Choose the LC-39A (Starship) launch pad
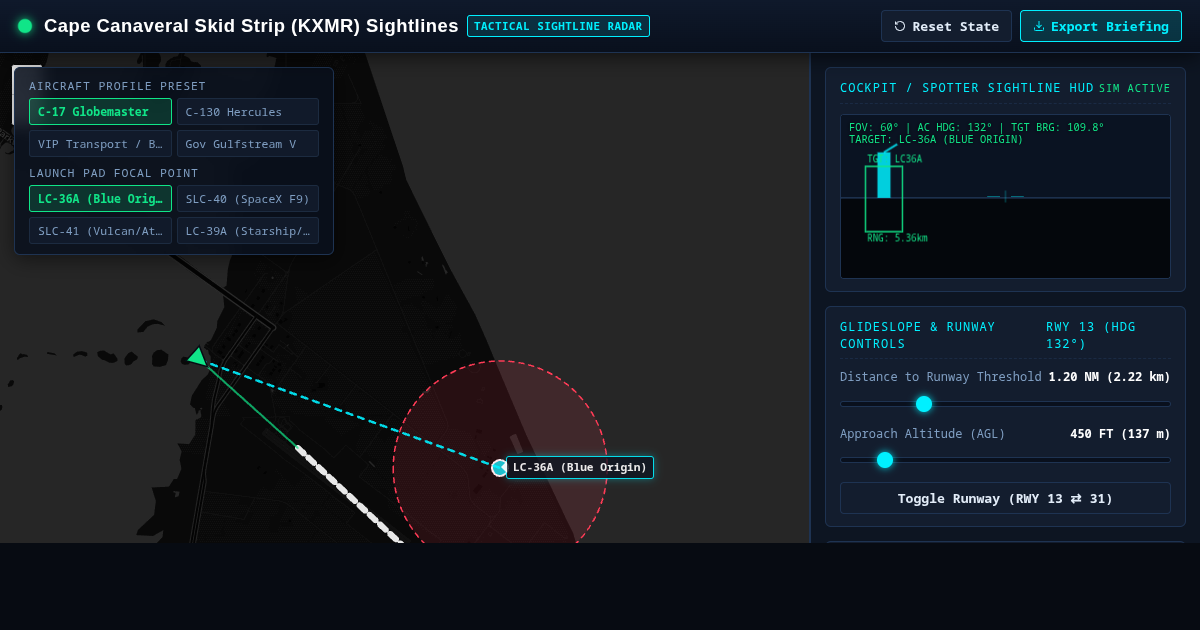Image resolution: width=1200 pixels, height=630 pixels. coord(248,231)
